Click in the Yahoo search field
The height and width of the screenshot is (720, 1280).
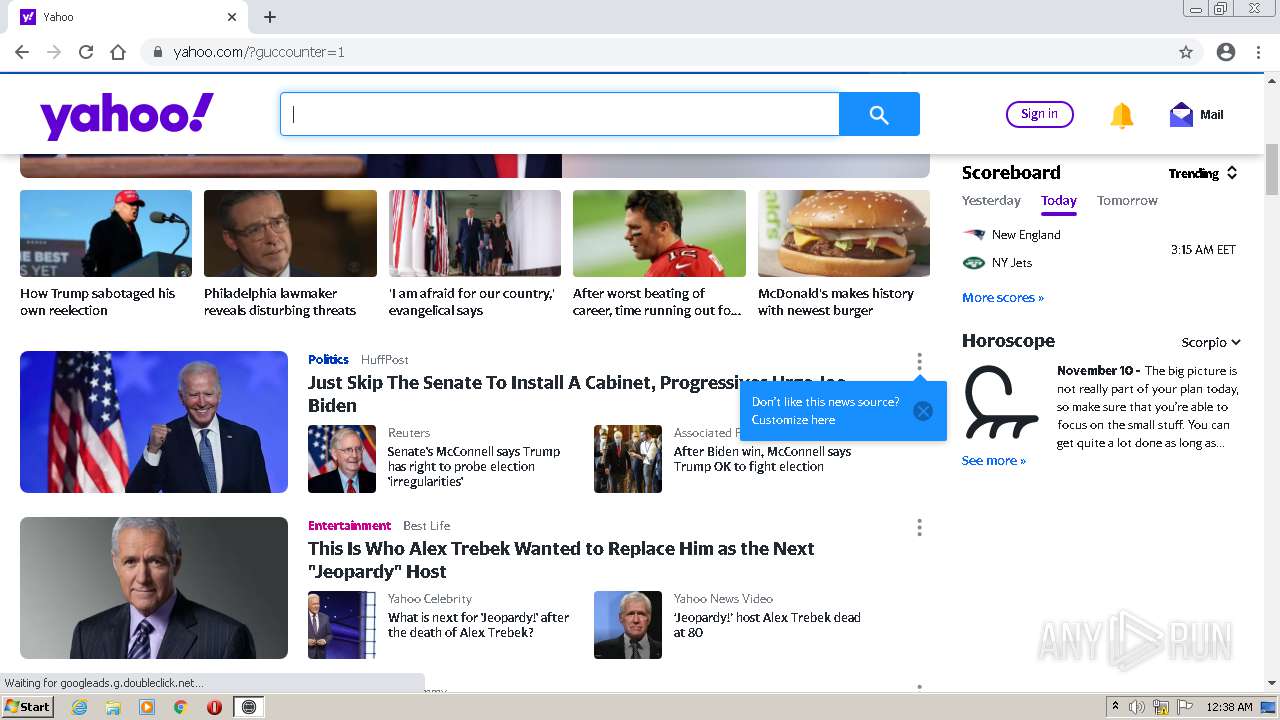pyautogui.click(x=560, y=114)
